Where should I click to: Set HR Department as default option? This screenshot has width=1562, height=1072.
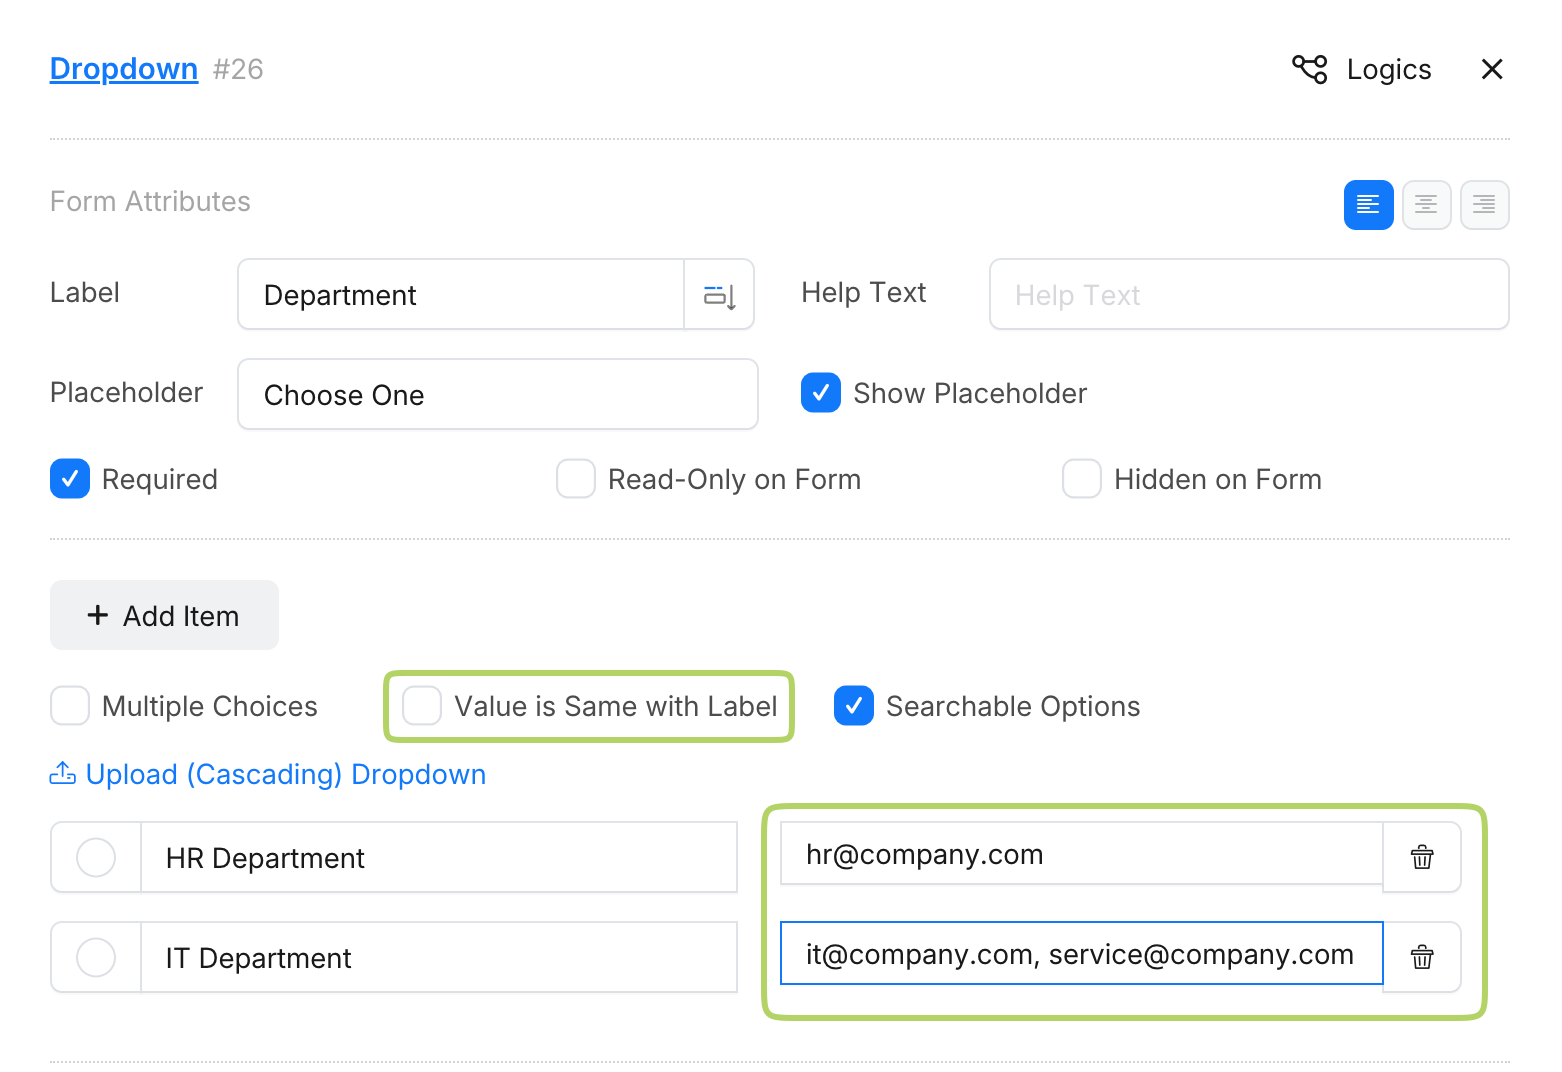pyautogui.click(x=96, y=857)
